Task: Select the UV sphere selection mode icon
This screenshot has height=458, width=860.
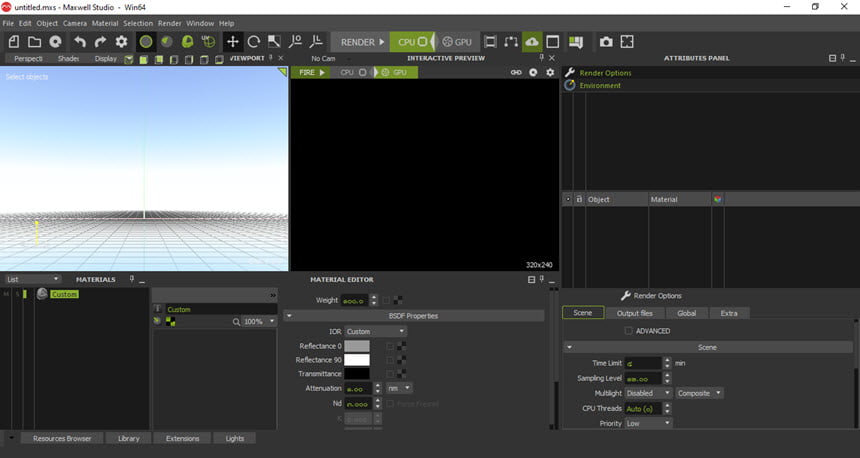Action: (x=208, y=42)
